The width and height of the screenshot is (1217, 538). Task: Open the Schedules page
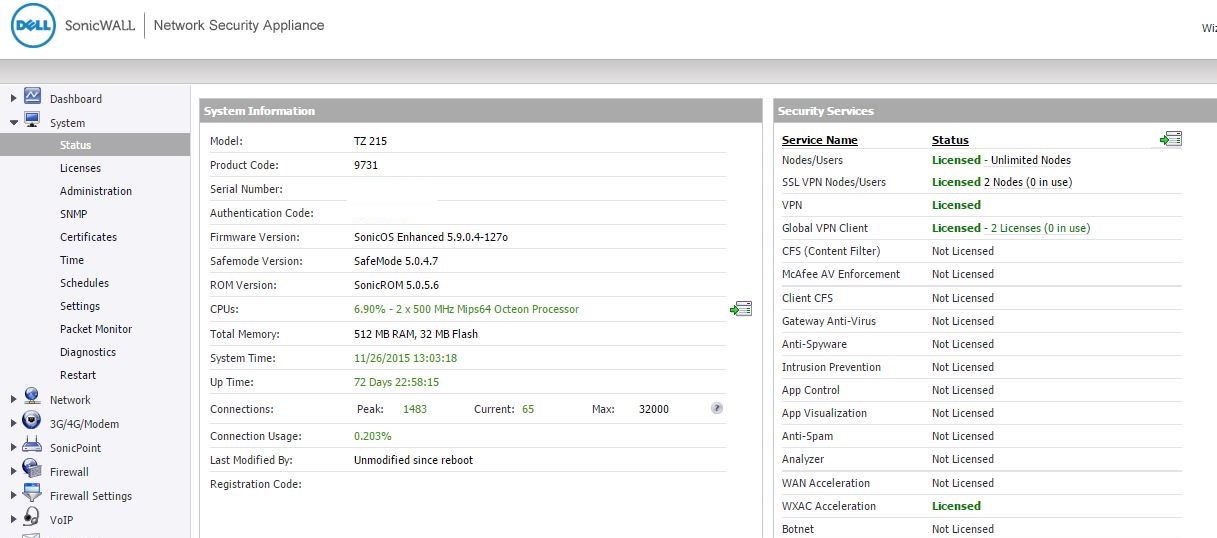pos(84,283)
